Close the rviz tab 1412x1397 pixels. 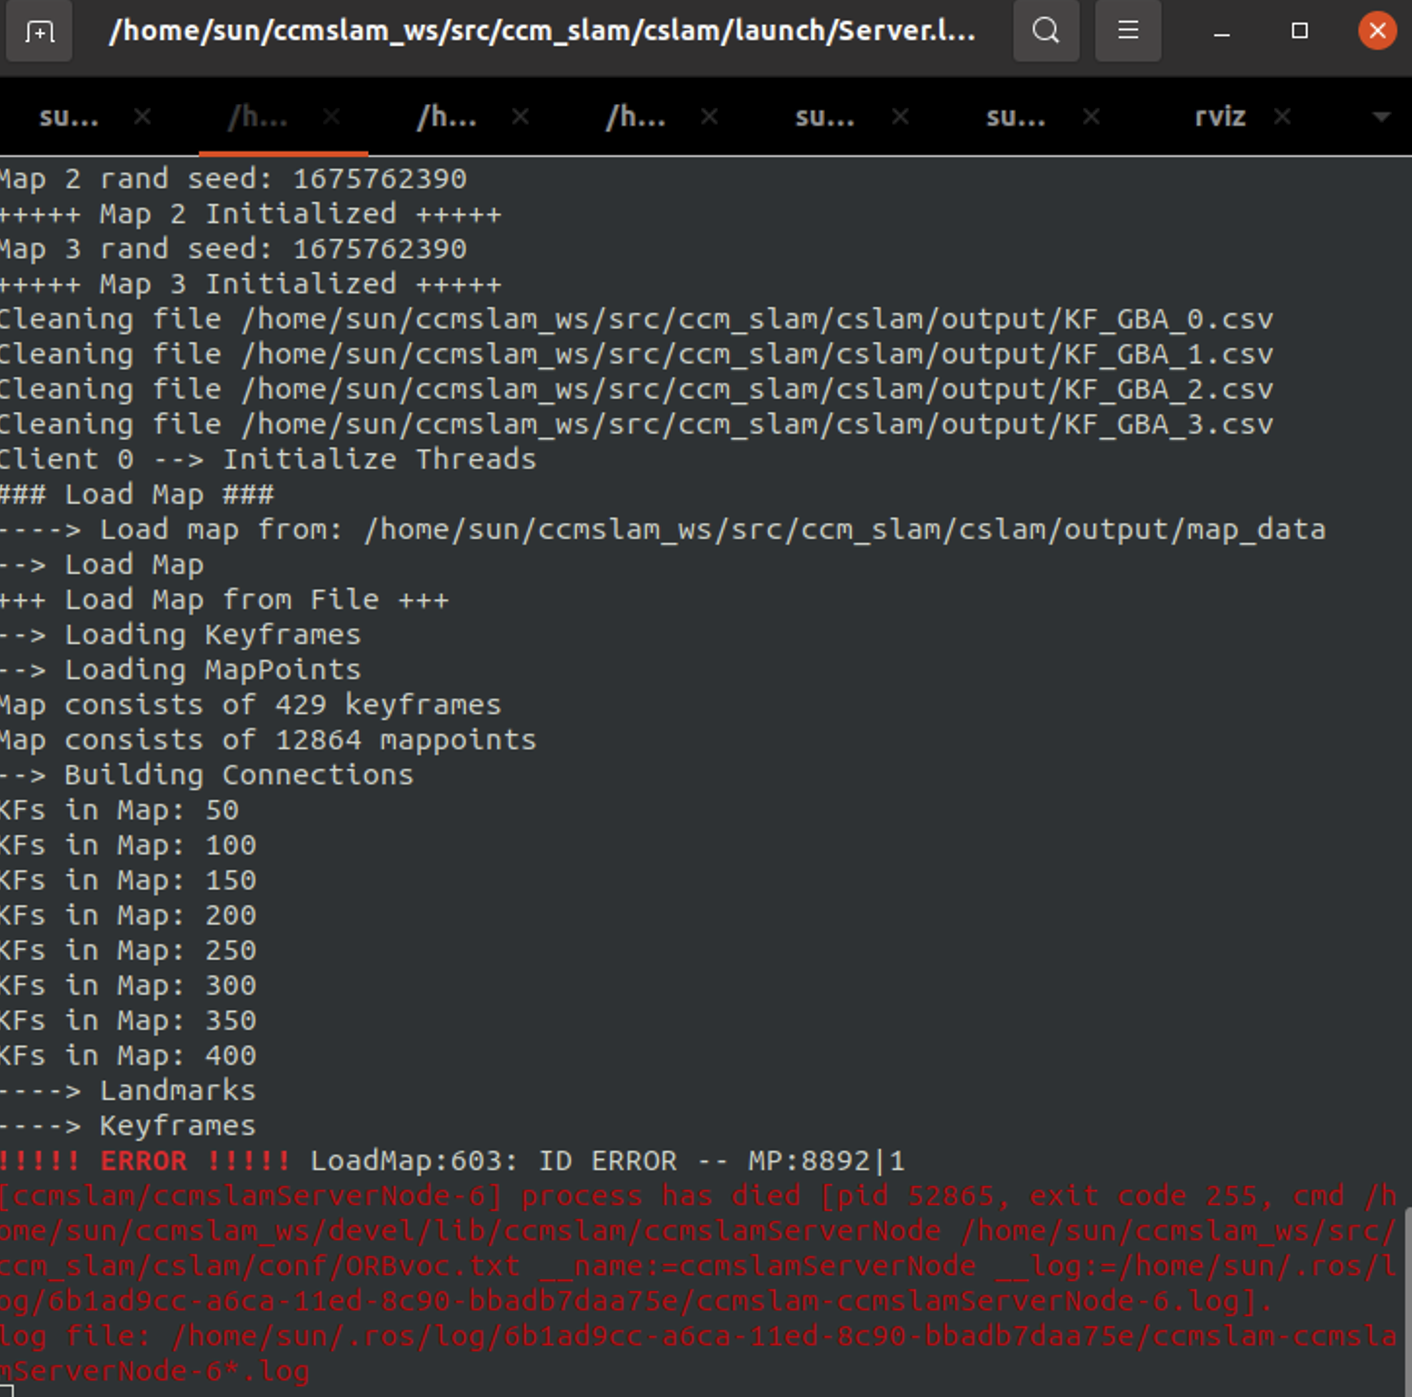pyautogui.click(x=1282, y=117)
